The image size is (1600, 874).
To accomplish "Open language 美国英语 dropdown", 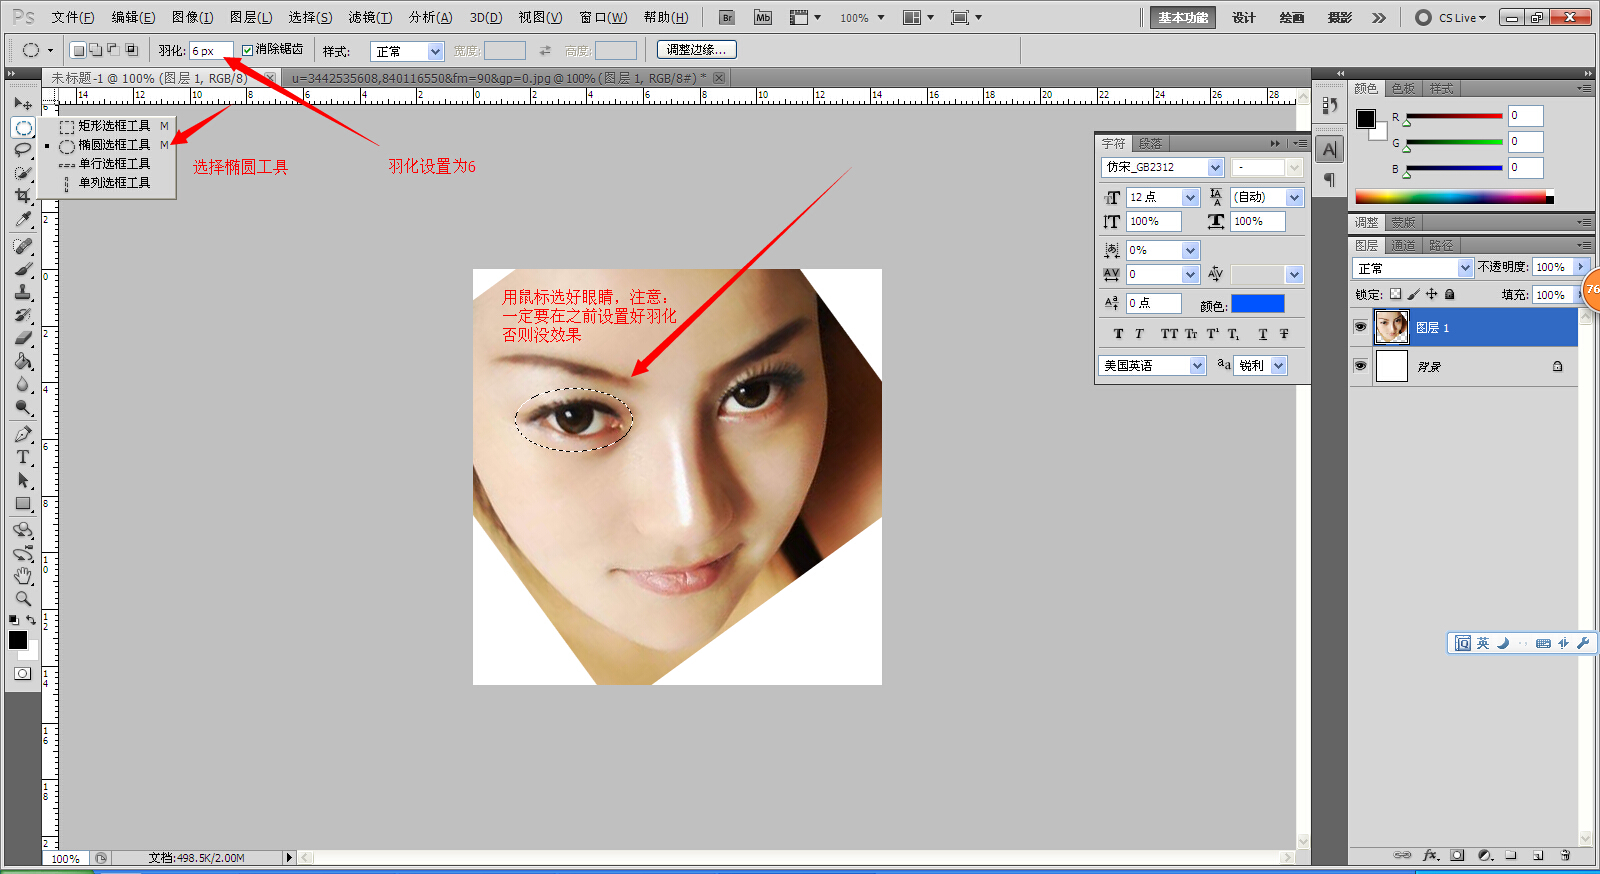I will [x=1152, y=366].
